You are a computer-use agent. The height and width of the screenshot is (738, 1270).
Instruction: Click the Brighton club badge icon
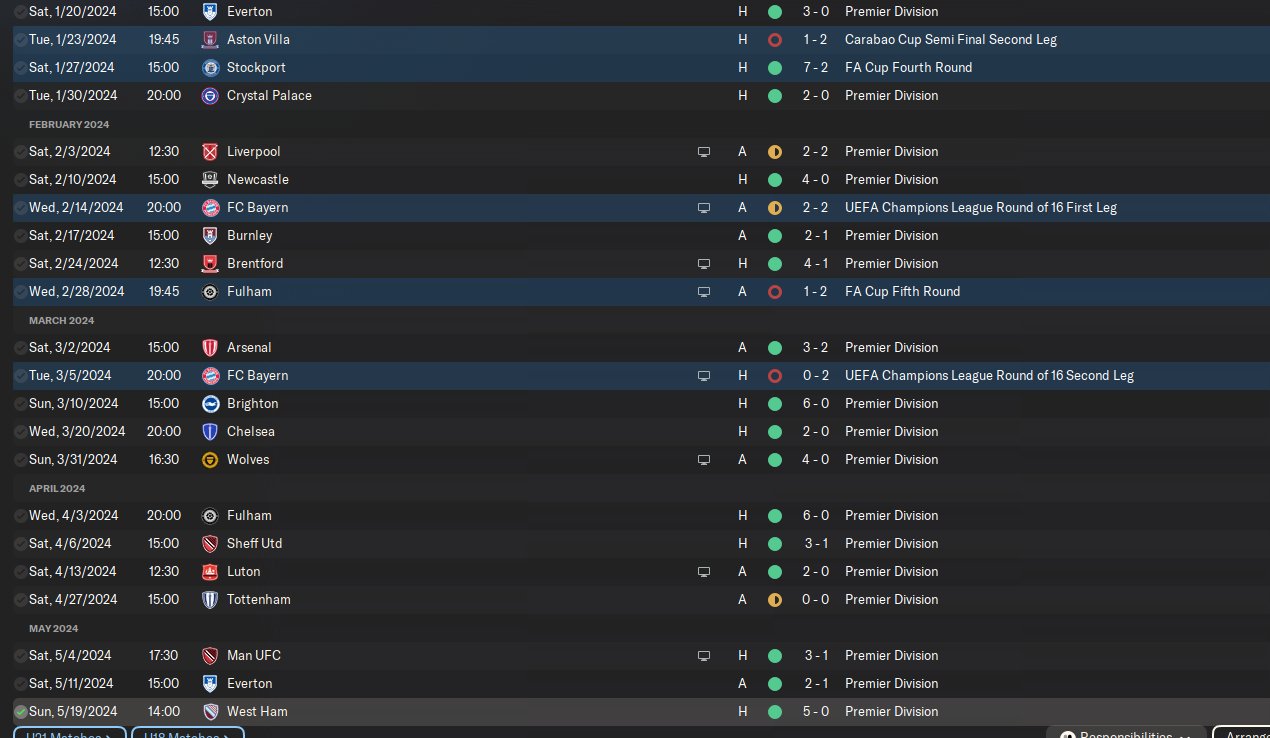click(210, 404)
